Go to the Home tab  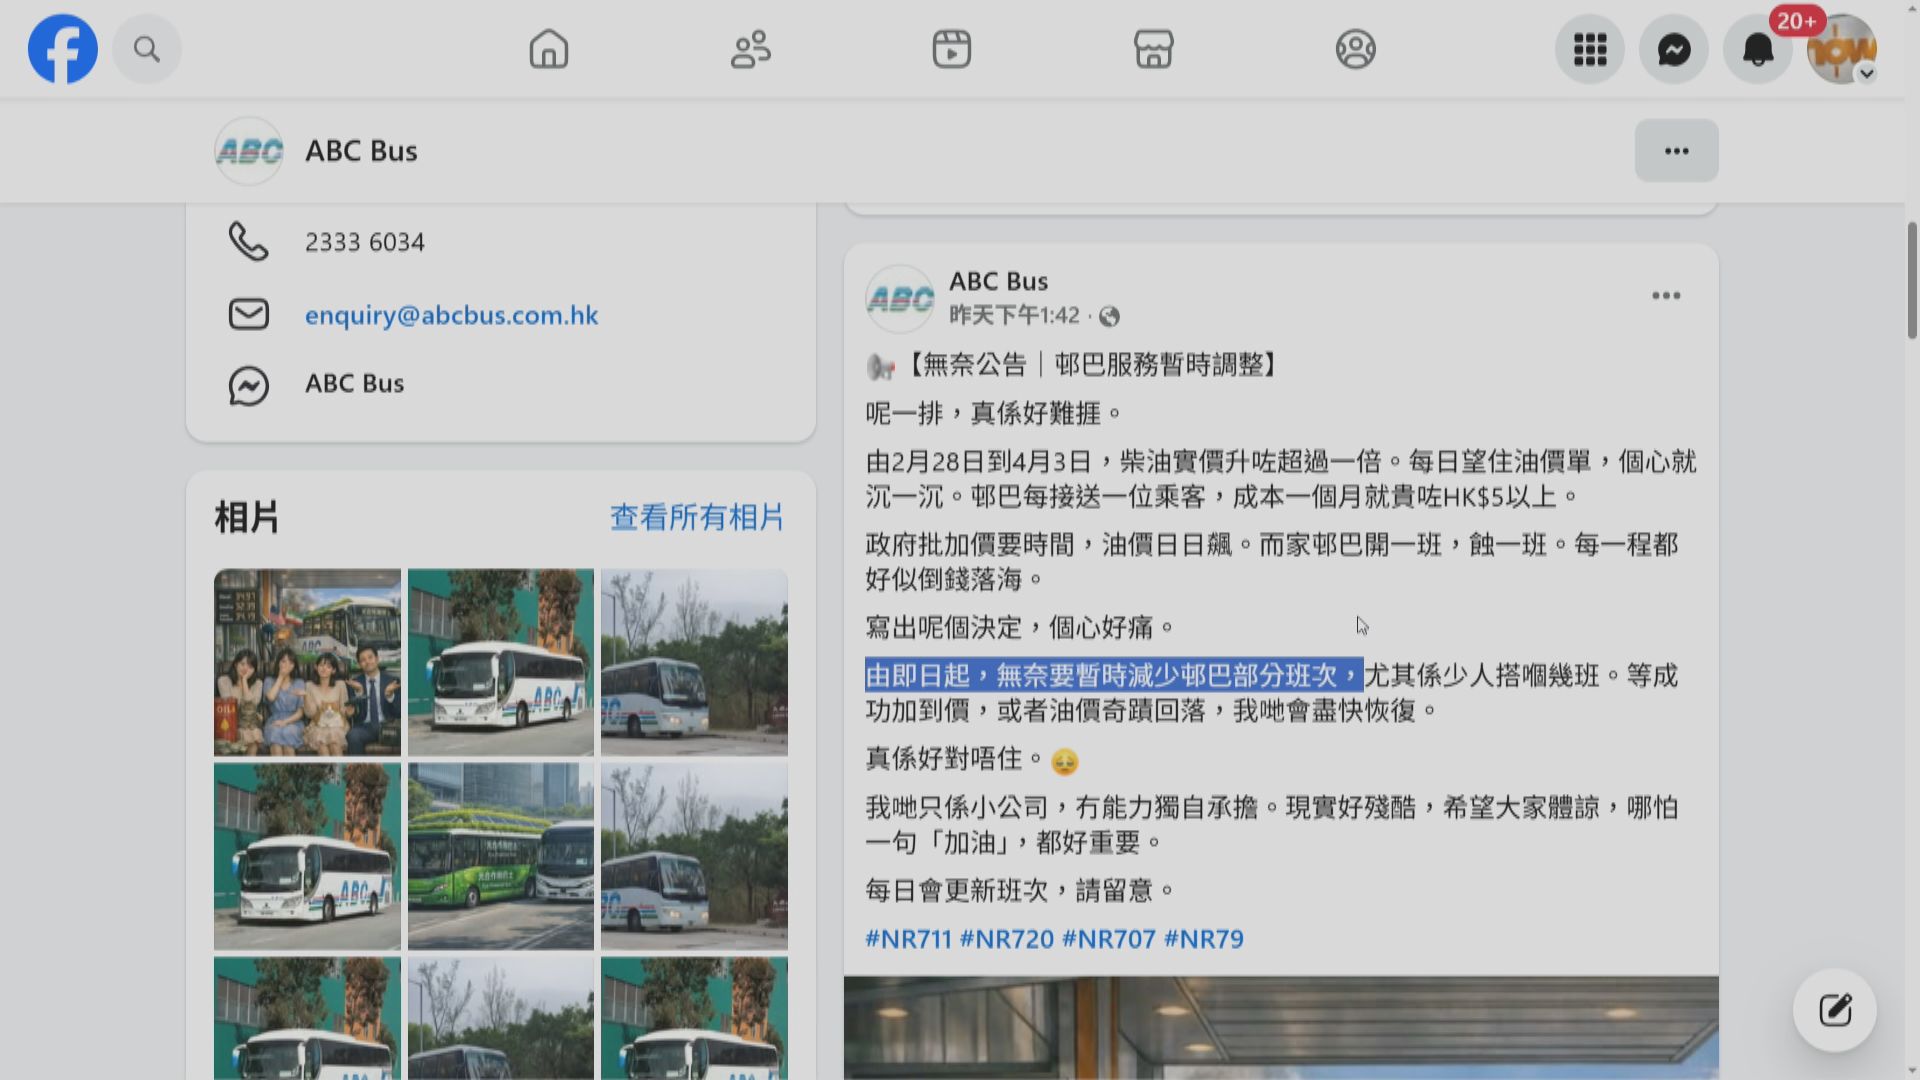(x=548, y=49)
